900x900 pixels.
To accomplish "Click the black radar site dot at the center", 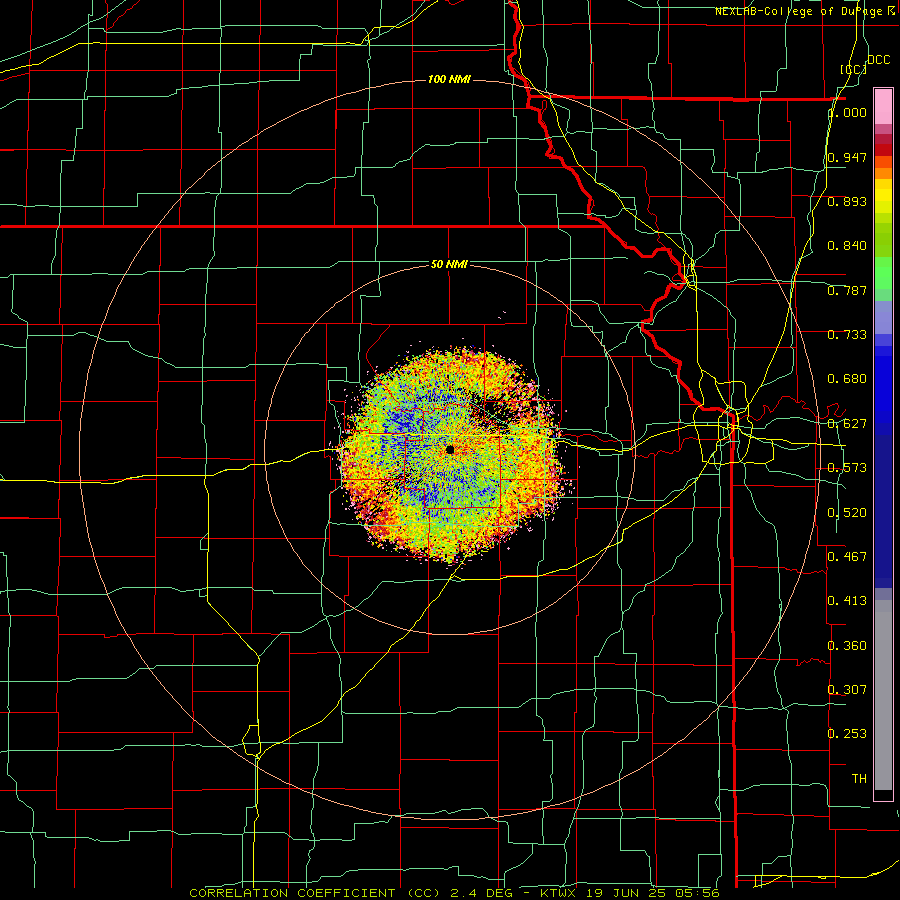I will 450,449.
